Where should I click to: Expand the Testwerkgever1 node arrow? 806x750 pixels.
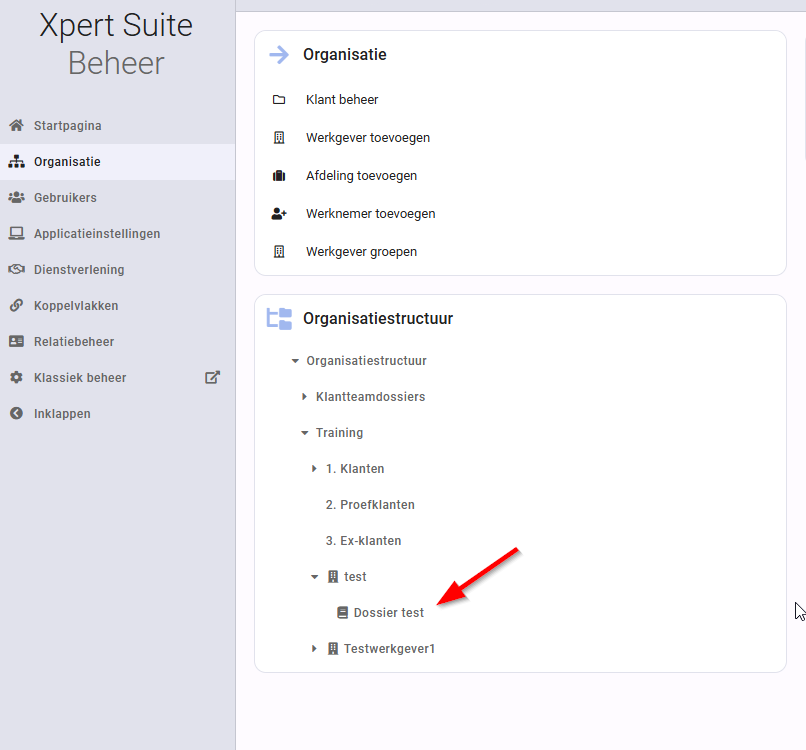click(314, 649)
